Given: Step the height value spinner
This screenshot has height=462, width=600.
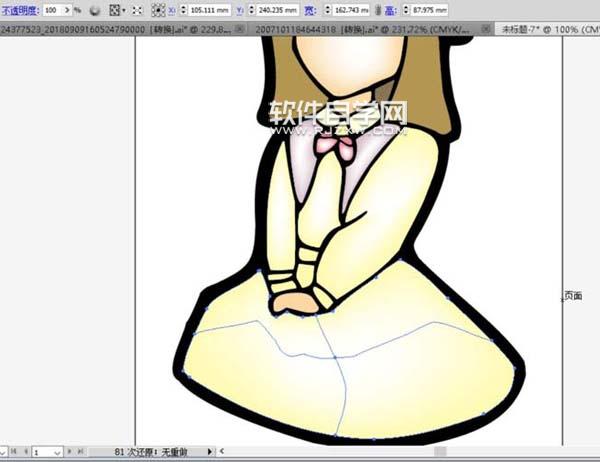Looking at the screenshot, I should point(406,10).
